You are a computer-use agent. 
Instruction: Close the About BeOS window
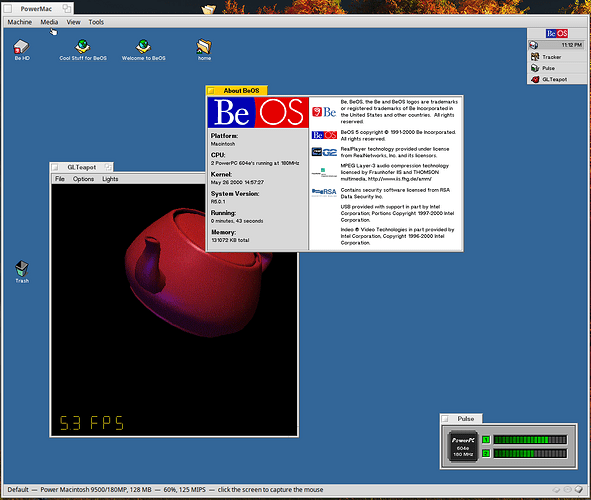(211, 91)
